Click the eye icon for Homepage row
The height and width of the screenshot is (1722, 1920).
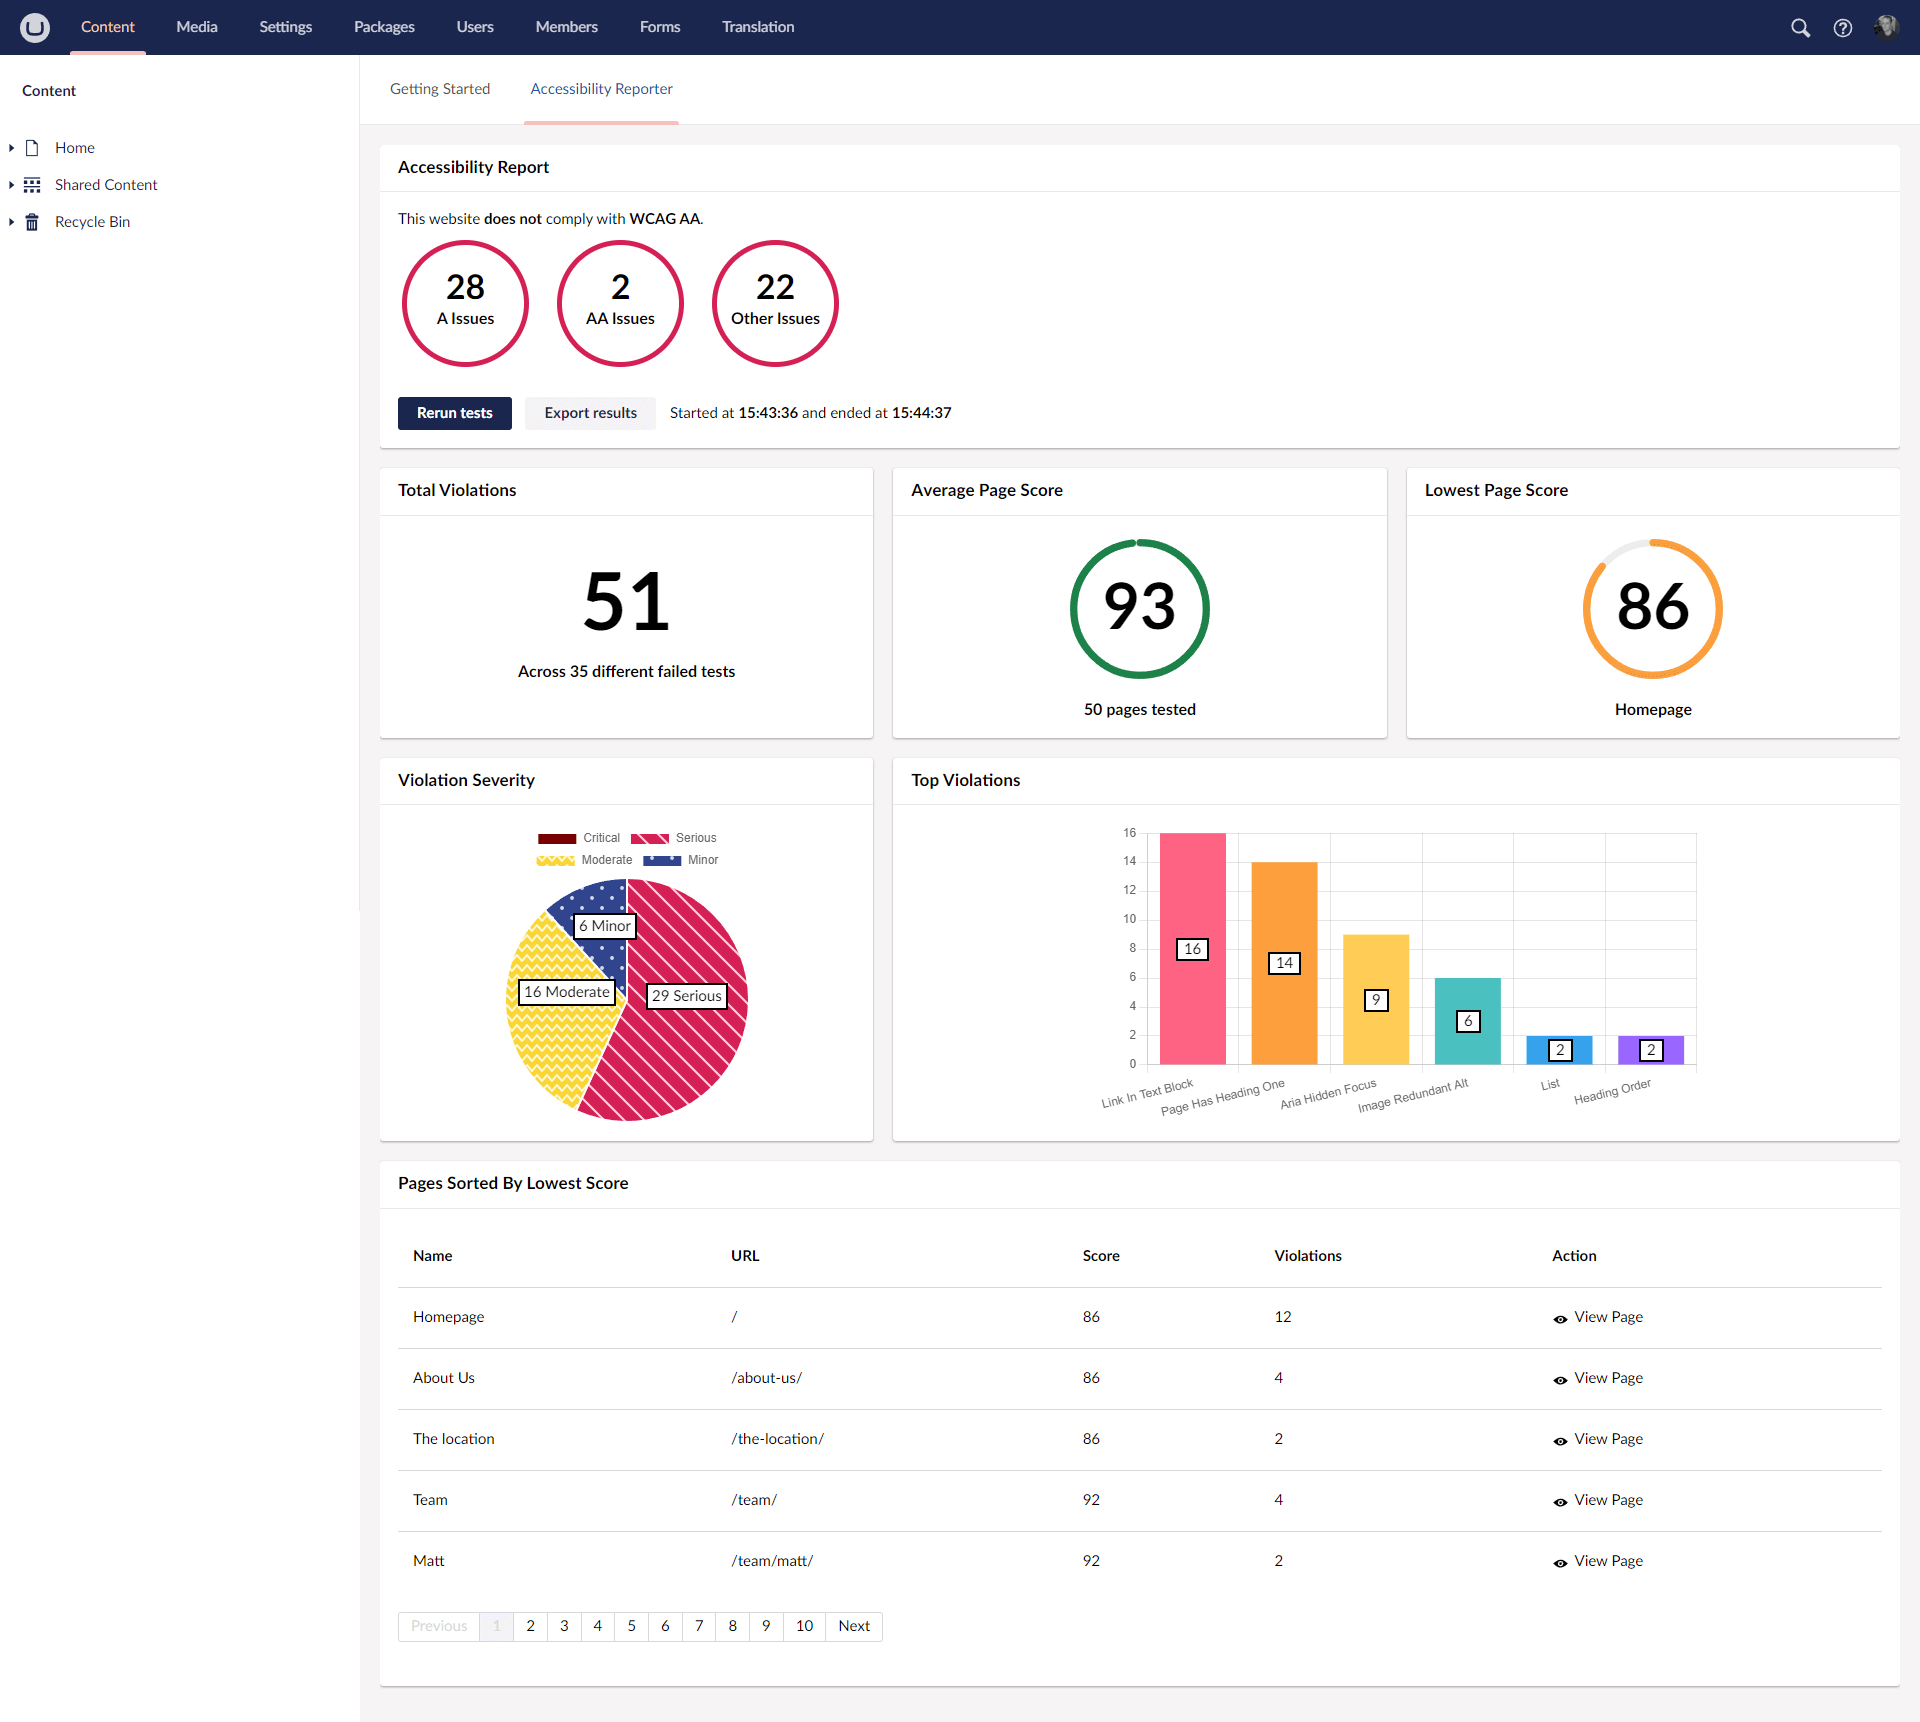pos(1560,1319)
